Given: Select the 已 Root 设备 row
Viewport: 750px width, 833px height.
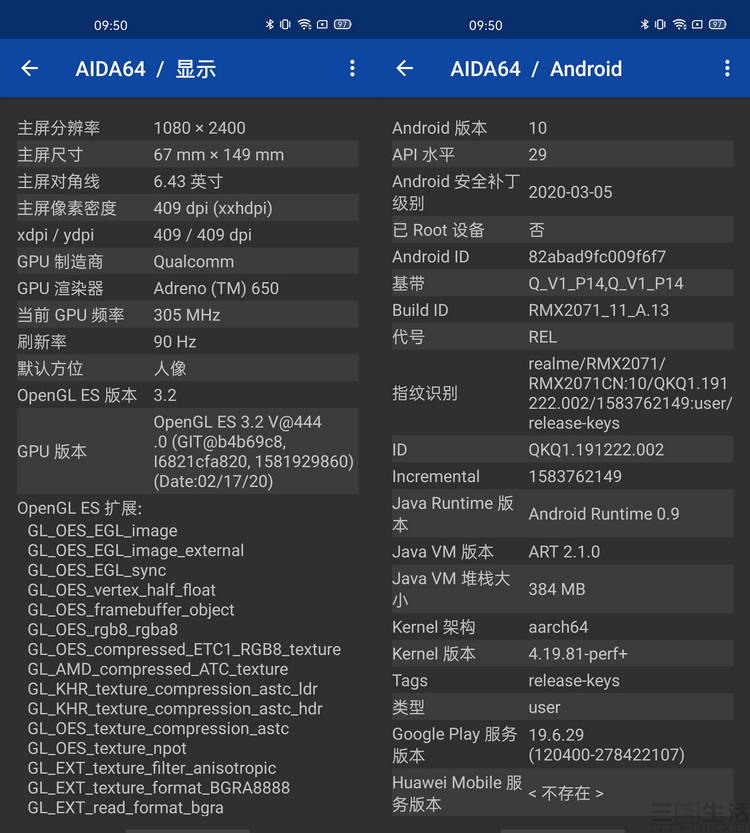Looking at the screenshot, I should tap(562, 230).
